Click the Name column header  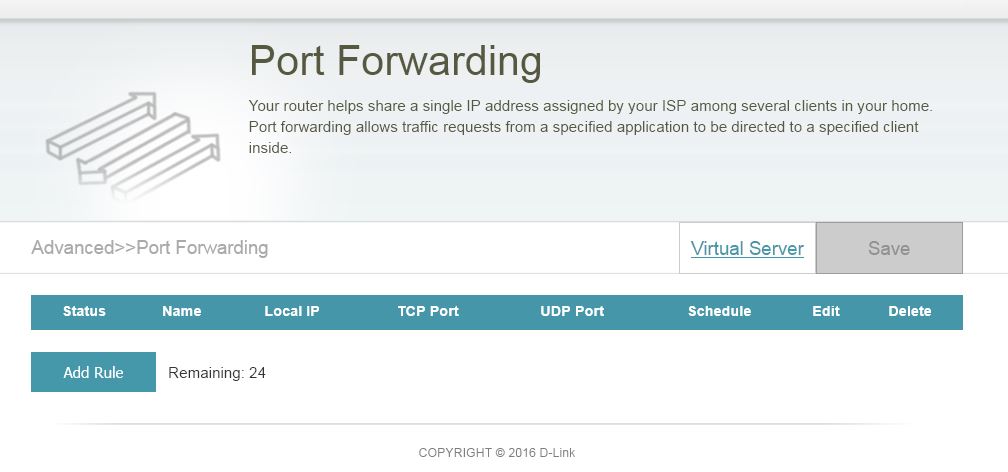pos(181,311)
